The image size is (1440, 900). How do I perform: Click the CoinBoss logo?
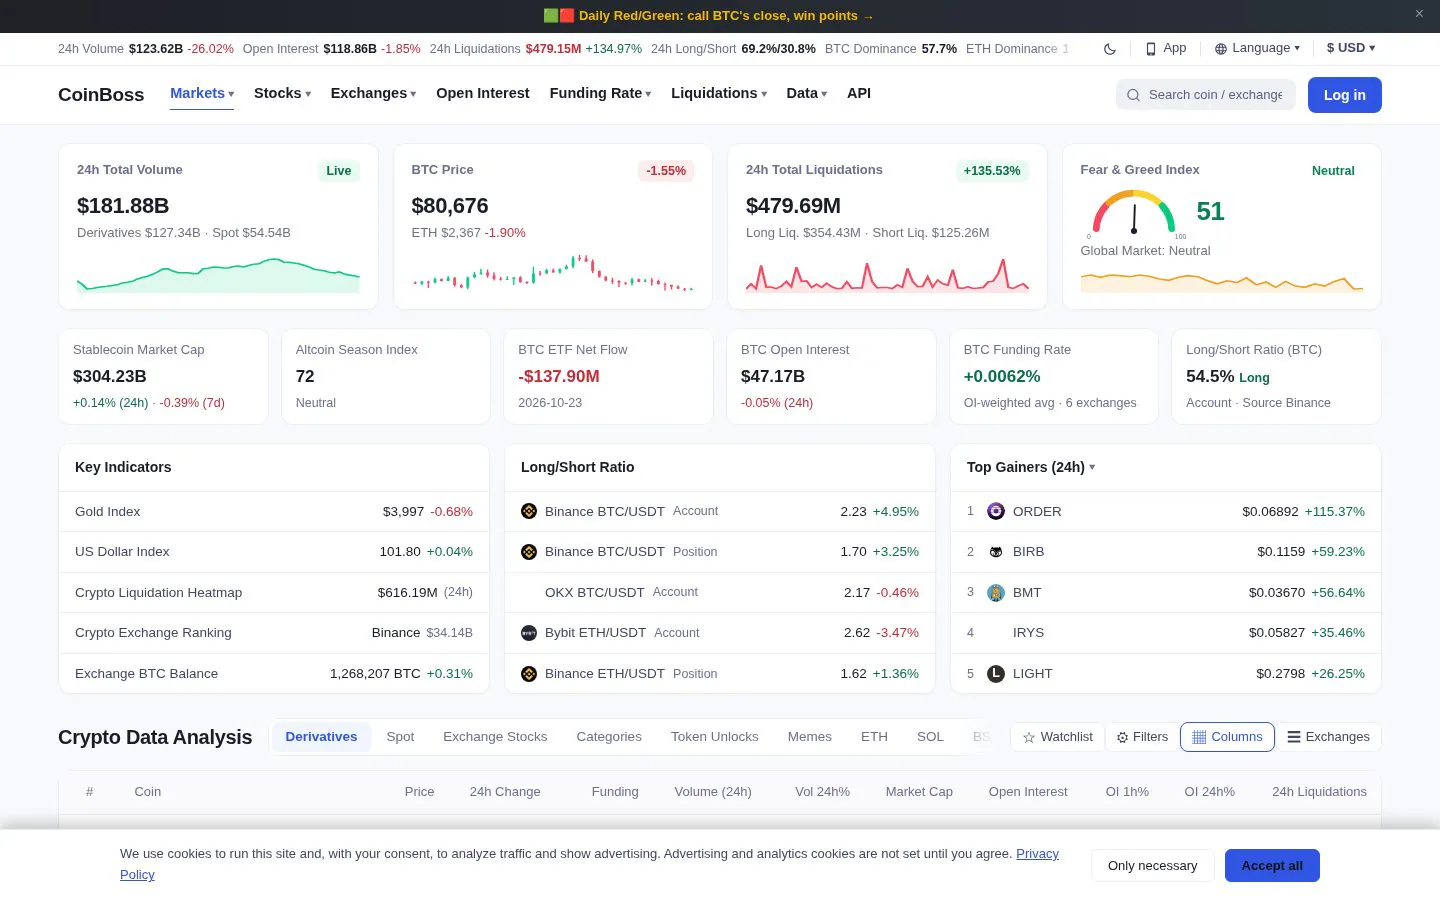coord(101,95)
